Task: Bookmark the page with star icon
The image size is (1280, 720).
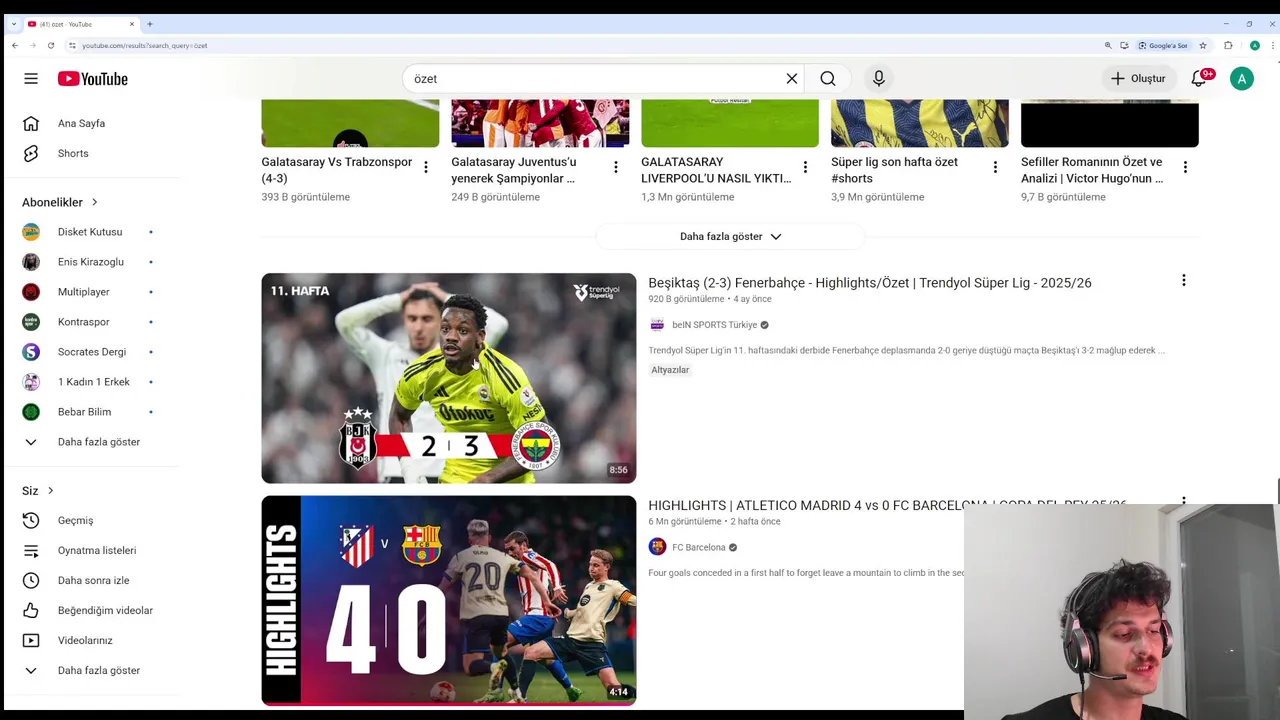Action: 1203,45
